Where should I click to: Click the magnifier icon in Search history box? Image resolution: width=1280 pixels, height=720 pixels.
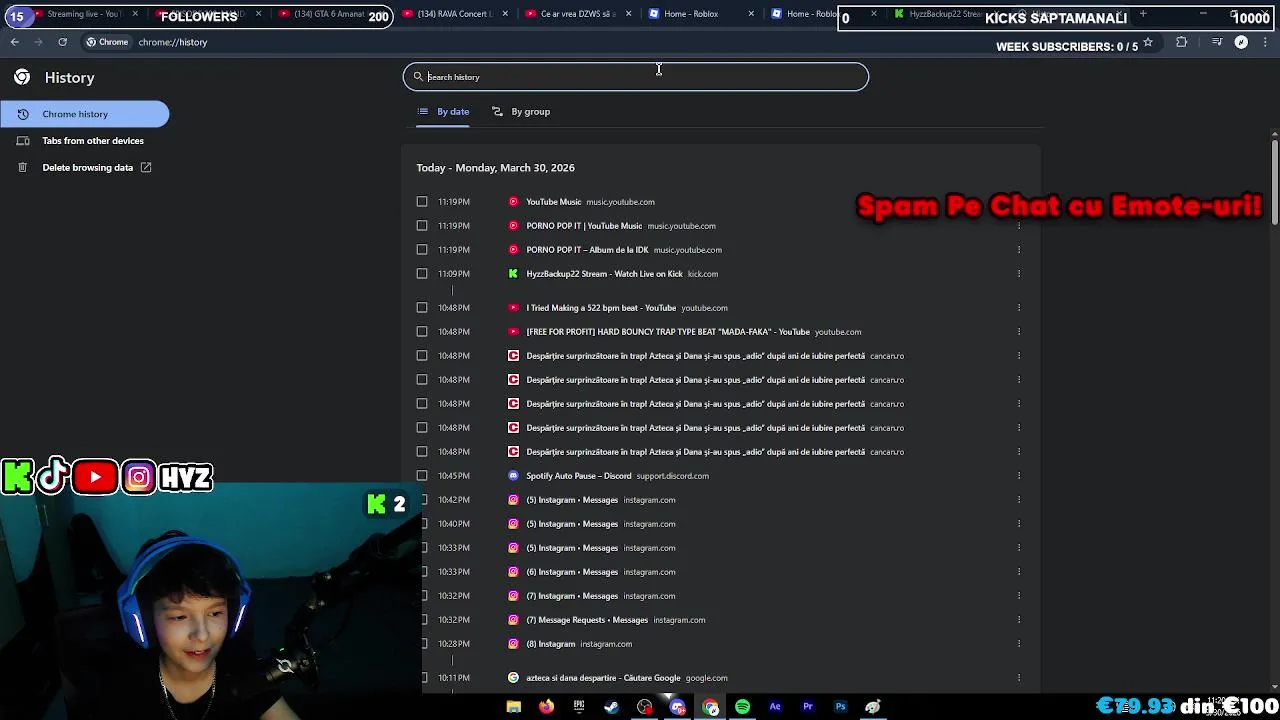[x=418, y=77]
